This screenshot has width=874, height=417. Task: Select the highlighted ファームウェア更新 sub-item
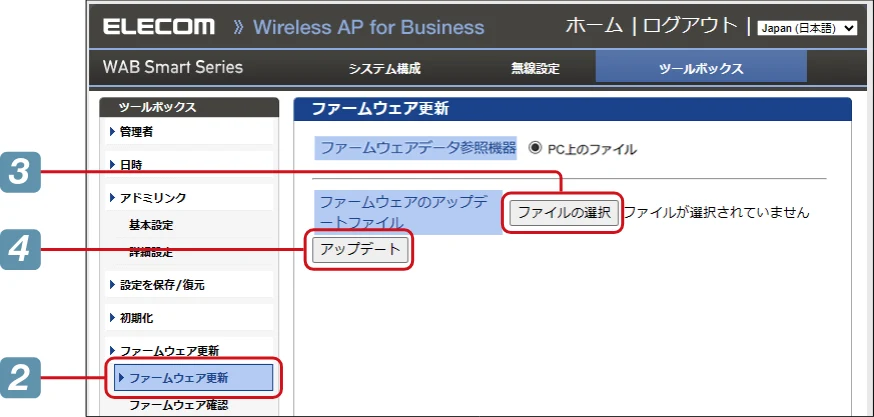(x=193, y=378)
